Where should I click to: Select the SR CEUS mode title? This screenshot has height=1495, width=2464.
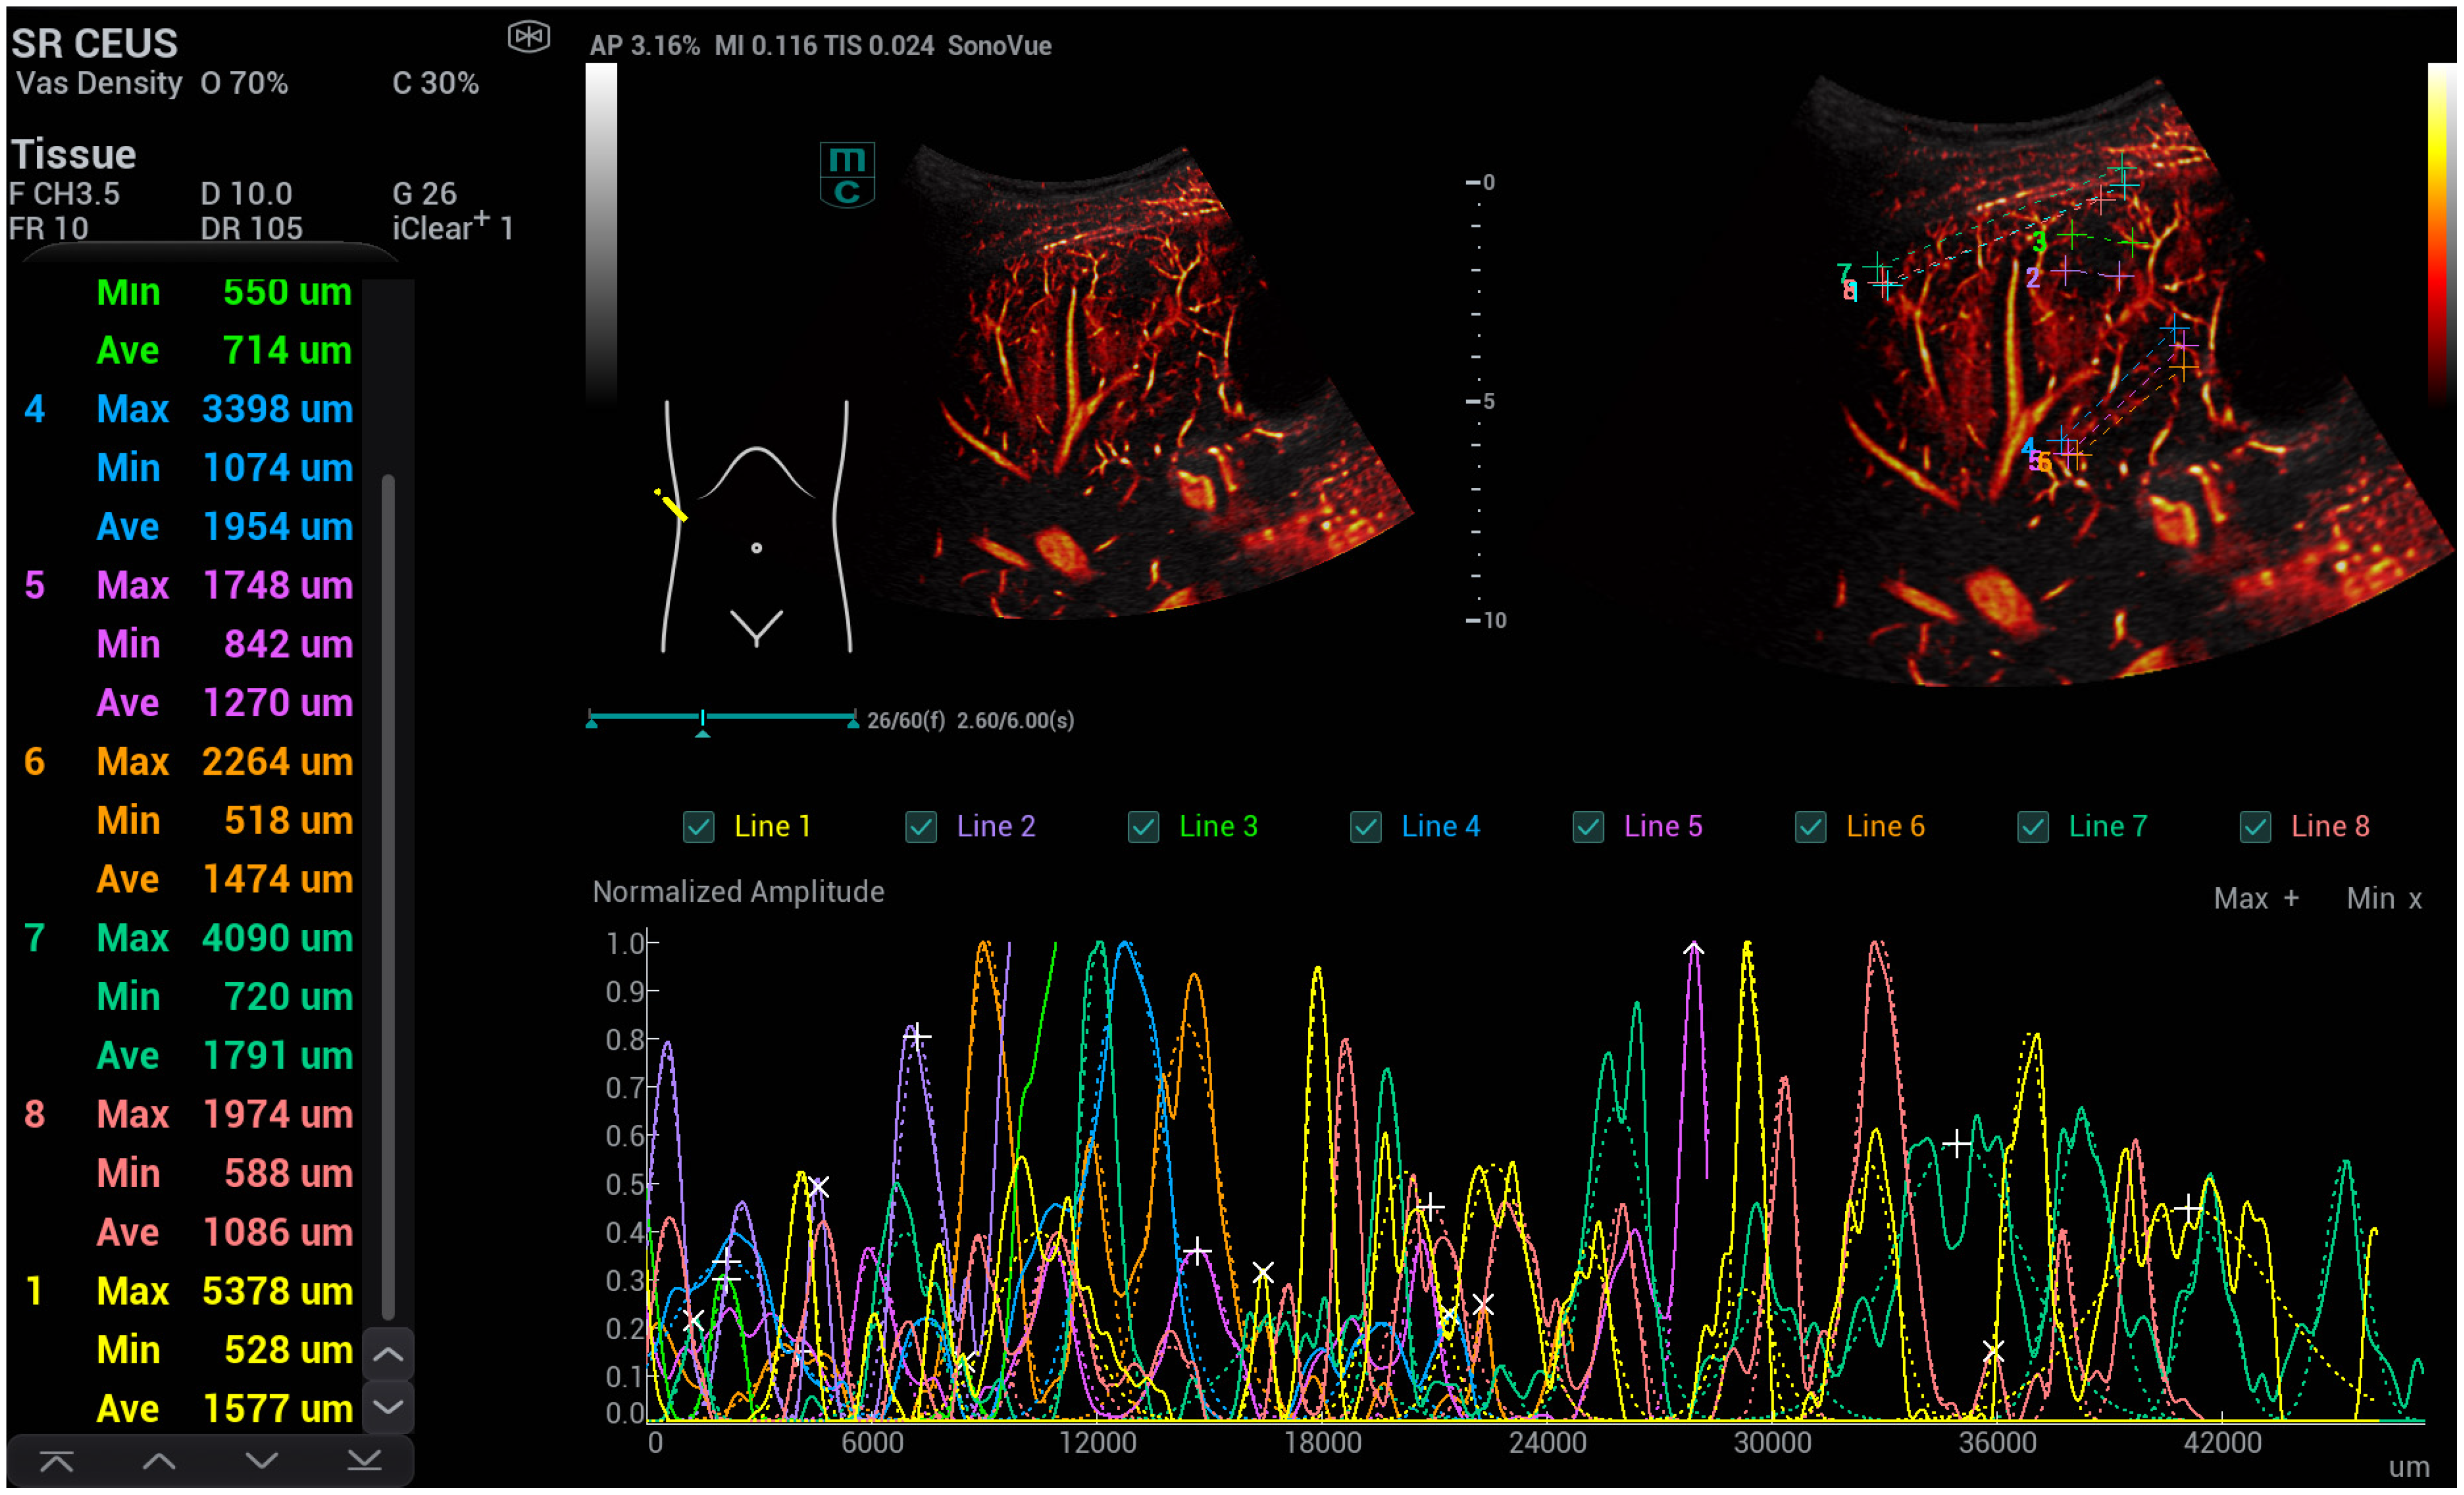pos(95,43)
